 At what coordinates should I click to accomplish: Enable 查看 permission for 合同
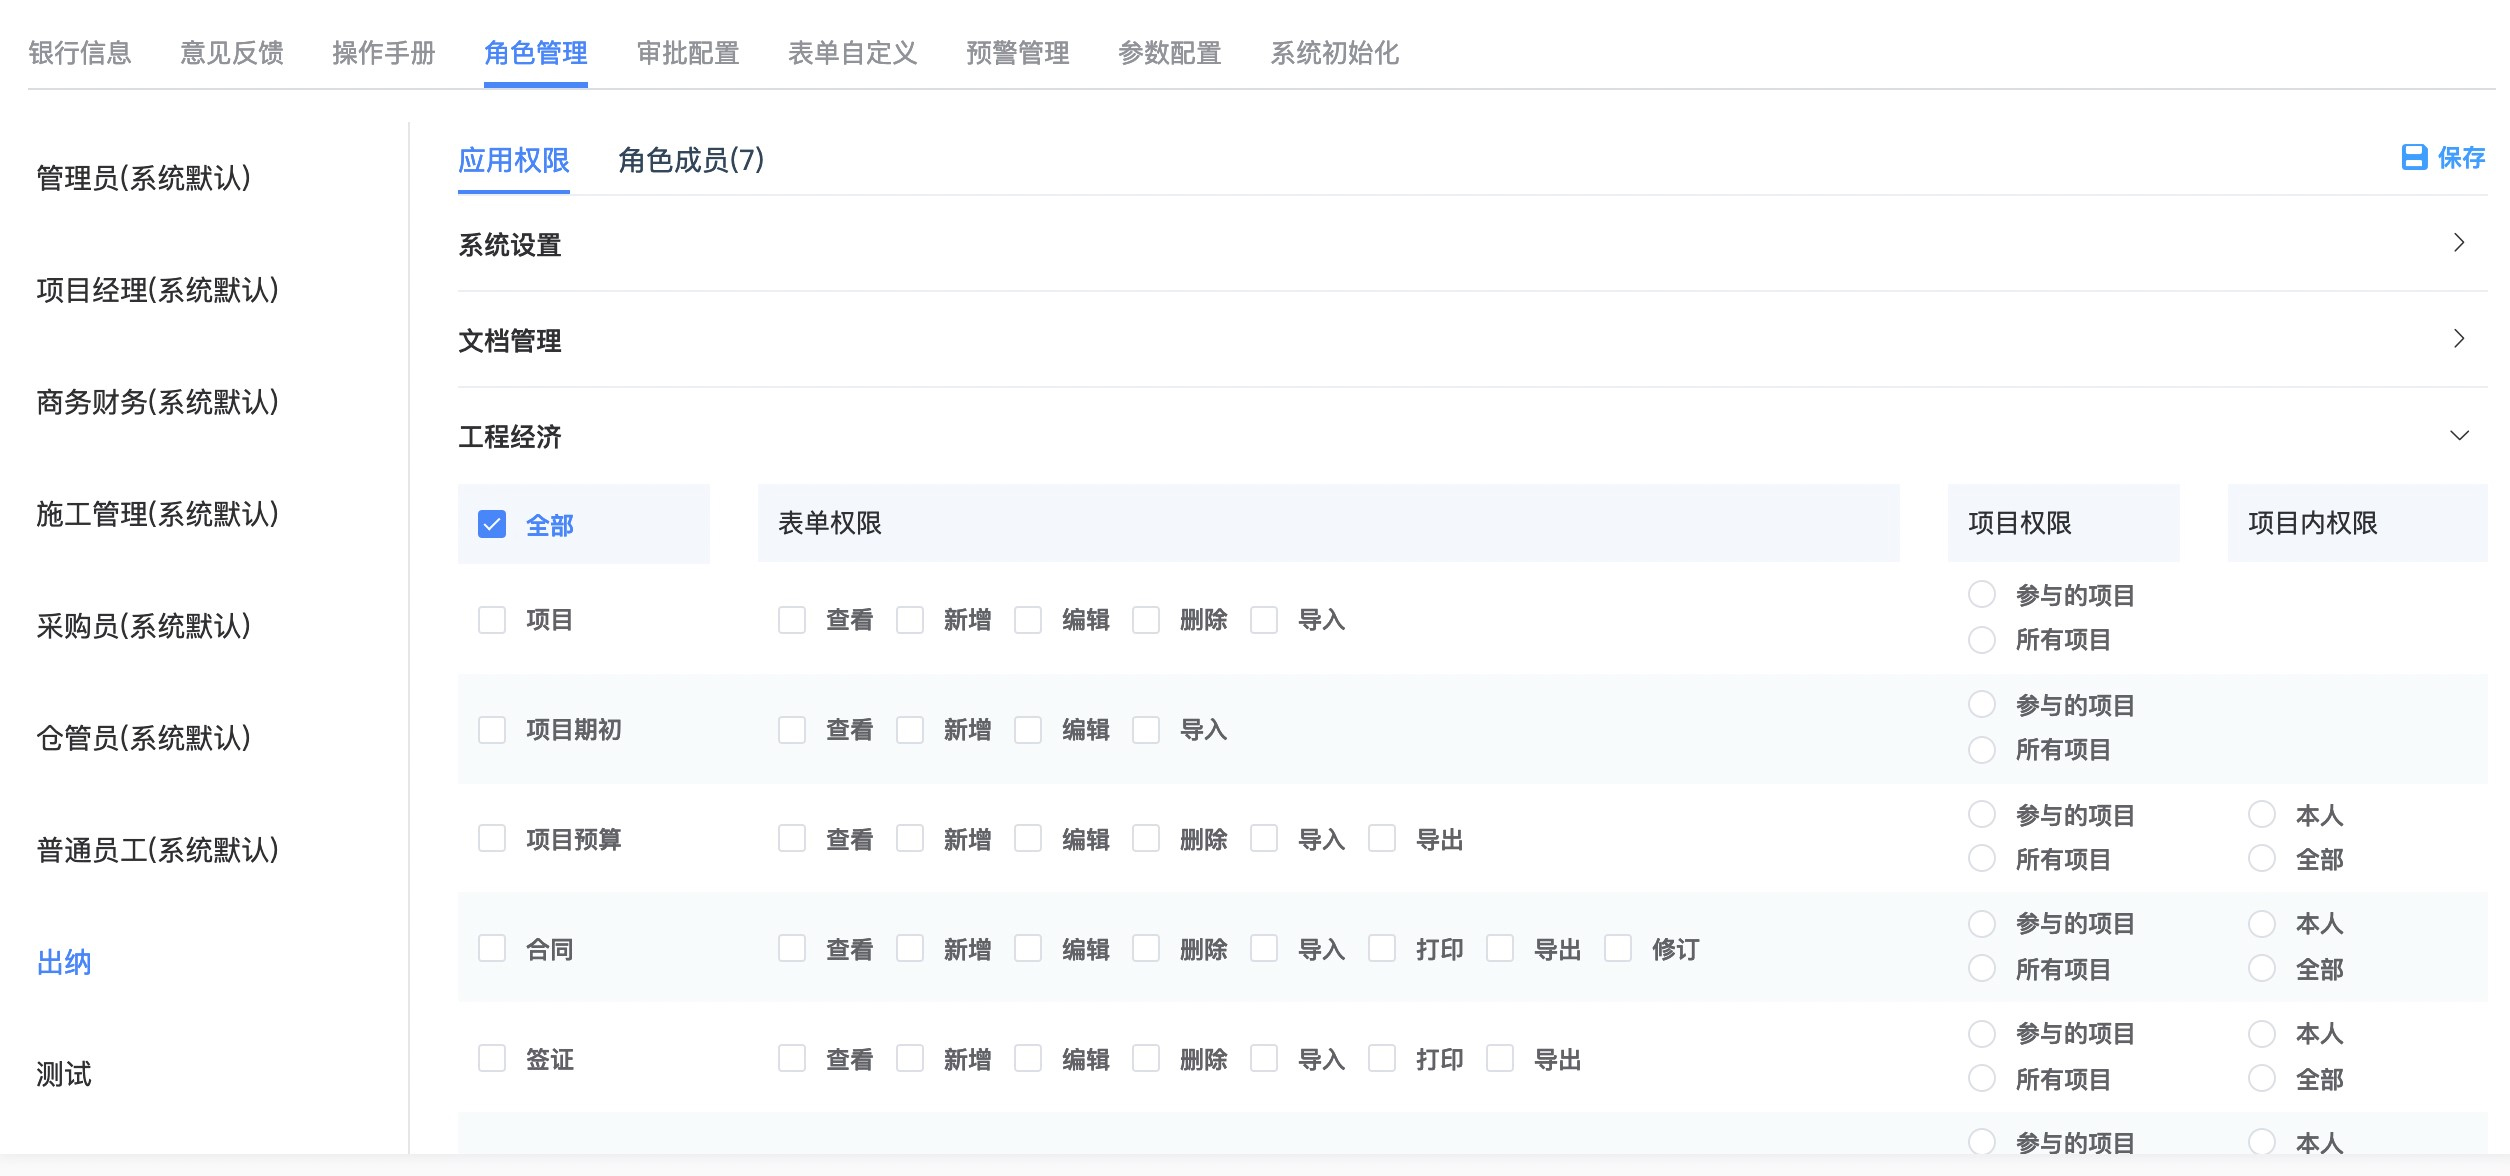[x=792, y=949]
